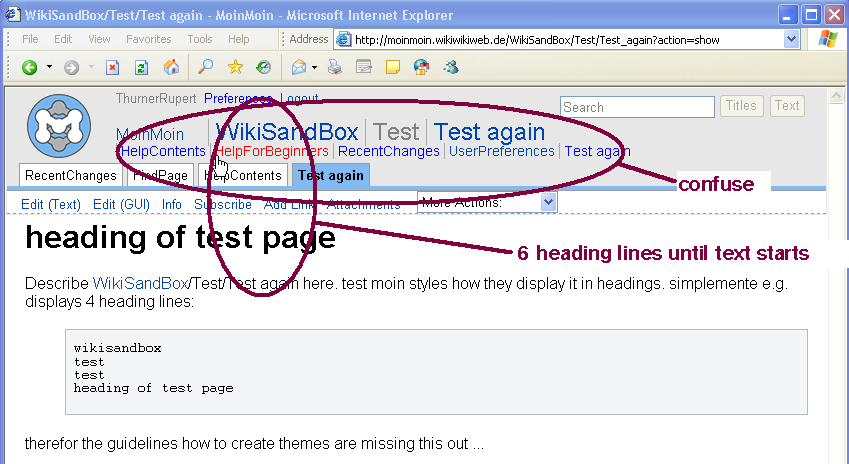Print the page with printer icon
The height and width of the screenshot is (464, 849).
[335, 67]
